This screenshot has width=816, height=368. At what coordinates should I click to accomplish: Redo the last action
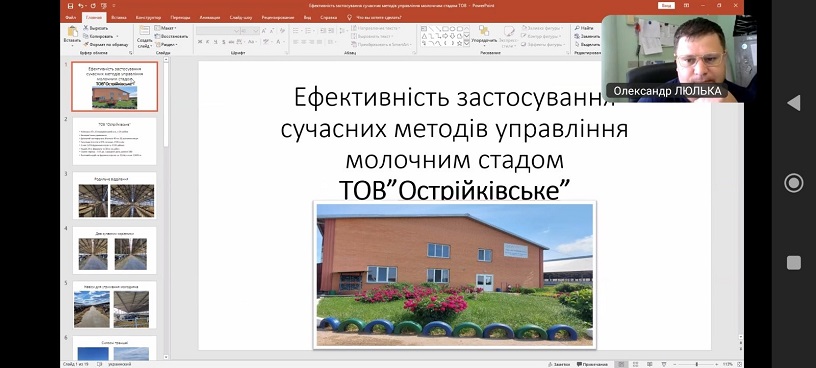(93, 6)
